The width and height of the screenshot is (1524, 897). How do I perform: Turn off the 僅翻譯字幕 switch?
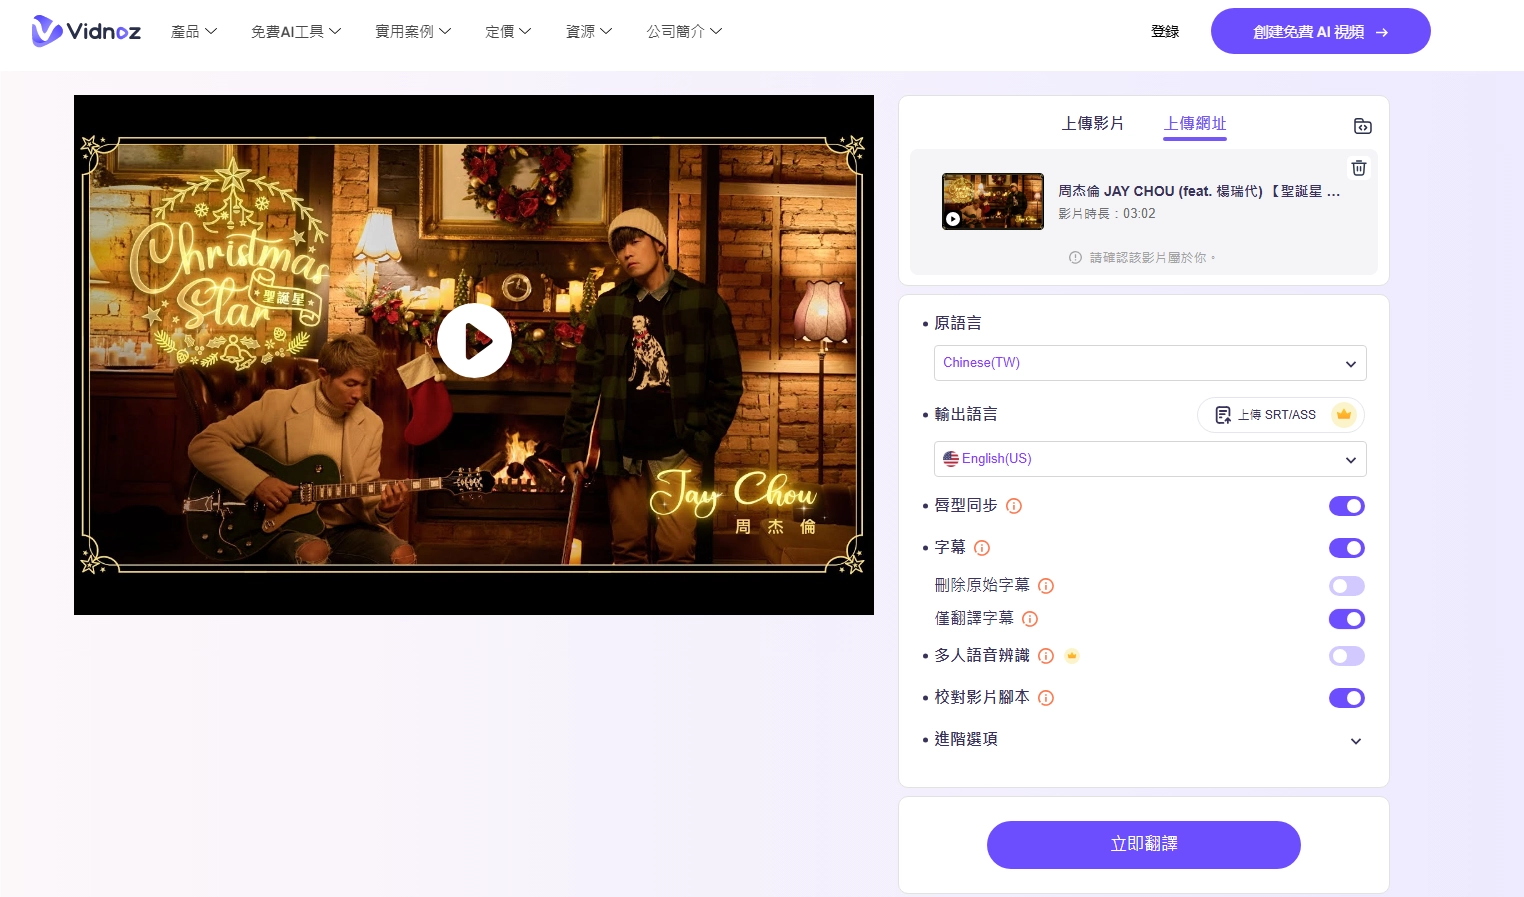(x=1346, y=618)
